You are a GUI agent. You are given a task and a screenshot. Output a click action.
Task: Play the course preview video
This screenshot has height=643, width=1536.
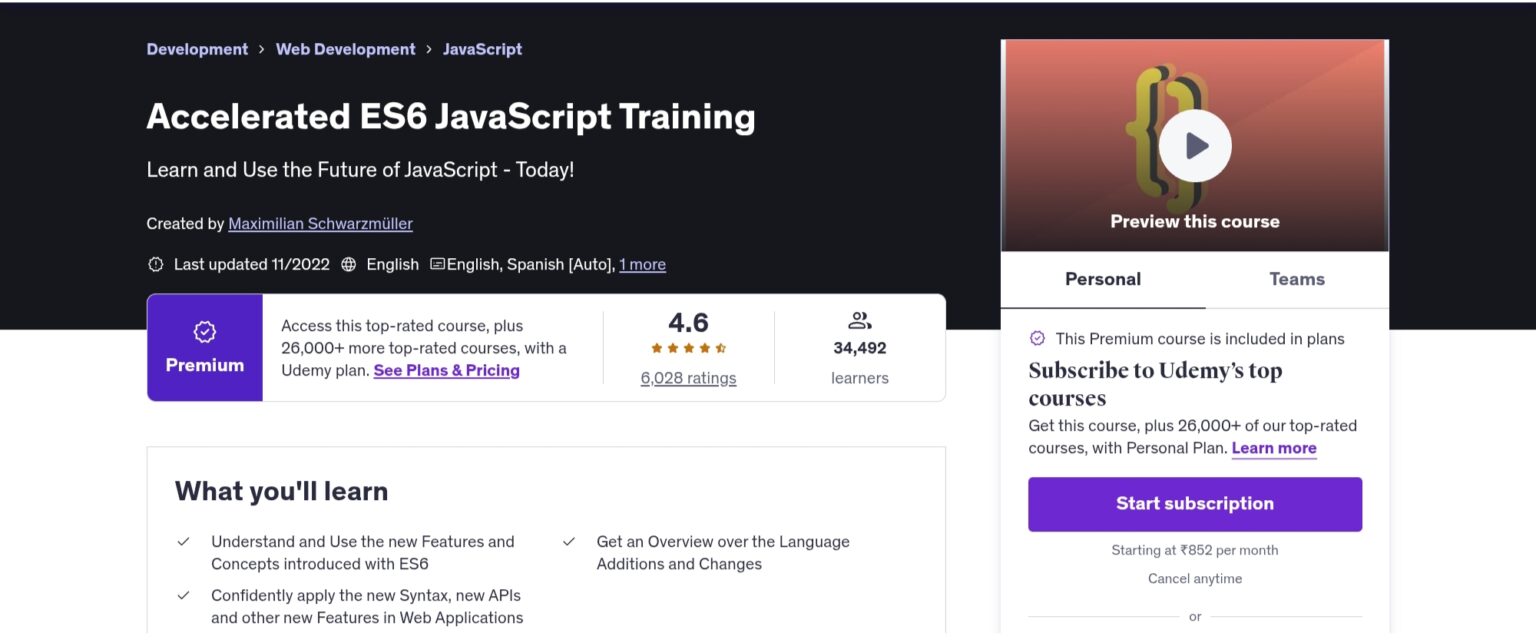1195,146
